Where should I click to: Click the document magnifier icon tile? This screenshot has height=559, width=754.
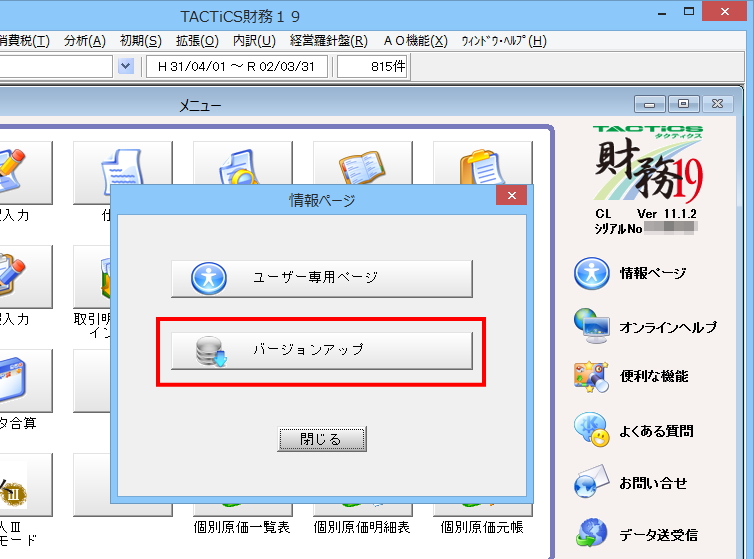pyautogui.click(x=243, y=164)
